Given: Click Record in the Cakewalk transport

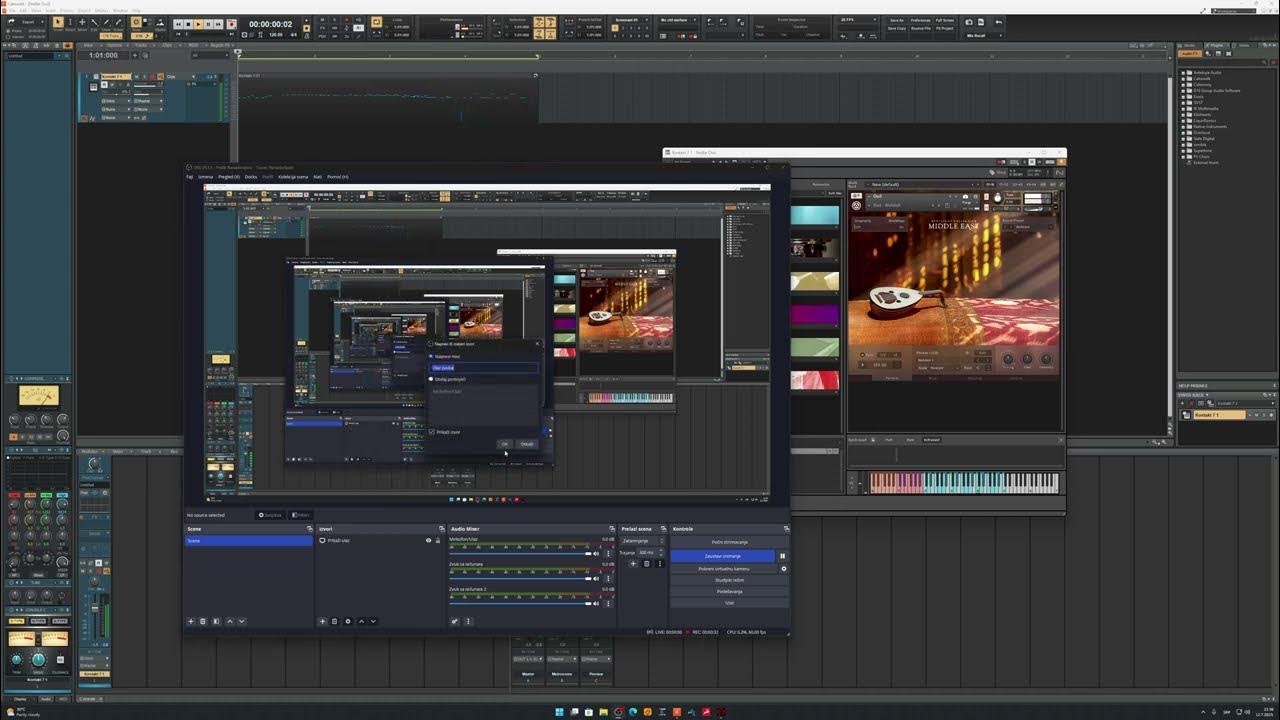Looking at the screenshot, I should pyautogui.click(x=231, y=23).
